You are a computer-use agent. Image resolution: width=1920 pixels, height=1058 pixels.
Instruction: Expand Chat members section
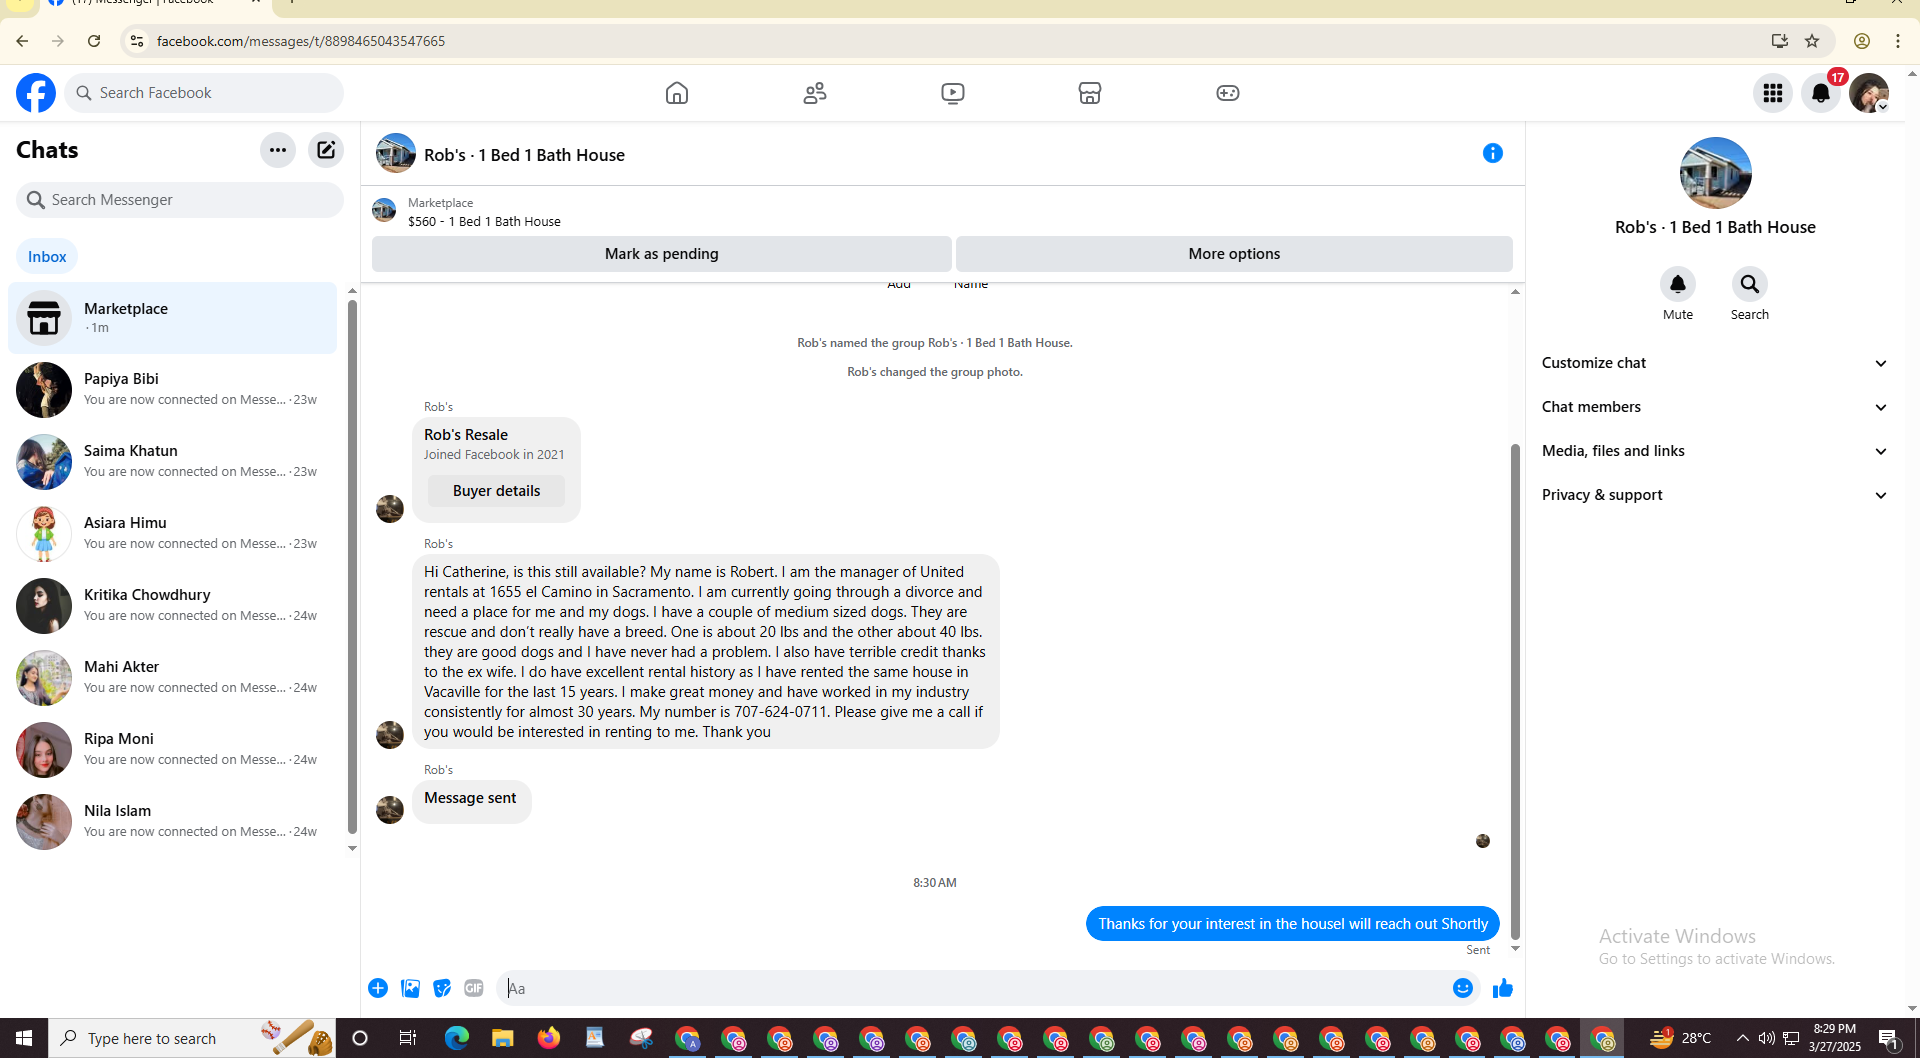click(x=1715, y=407)
